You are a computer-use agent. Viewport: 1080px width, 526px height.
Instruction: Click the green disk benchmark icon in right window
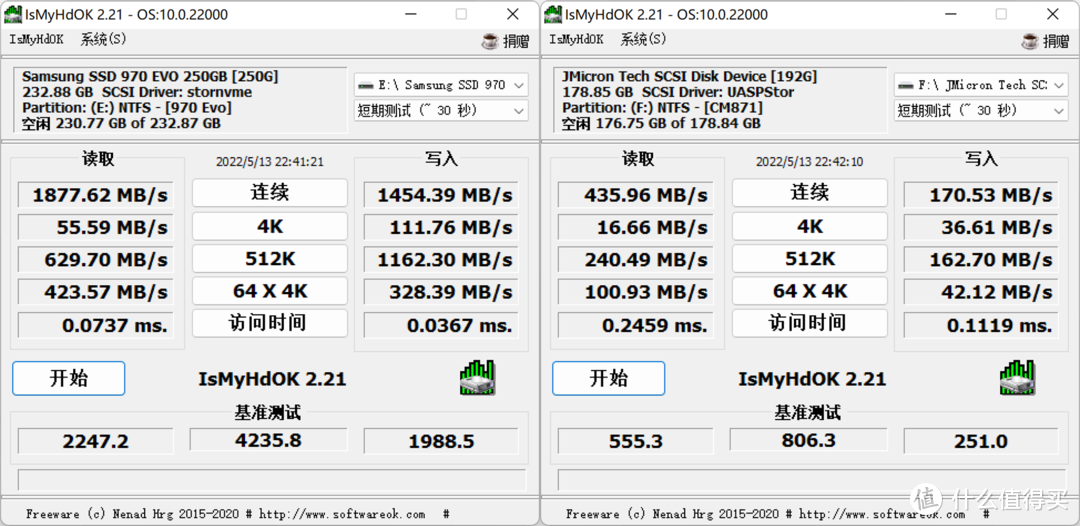1017,377
